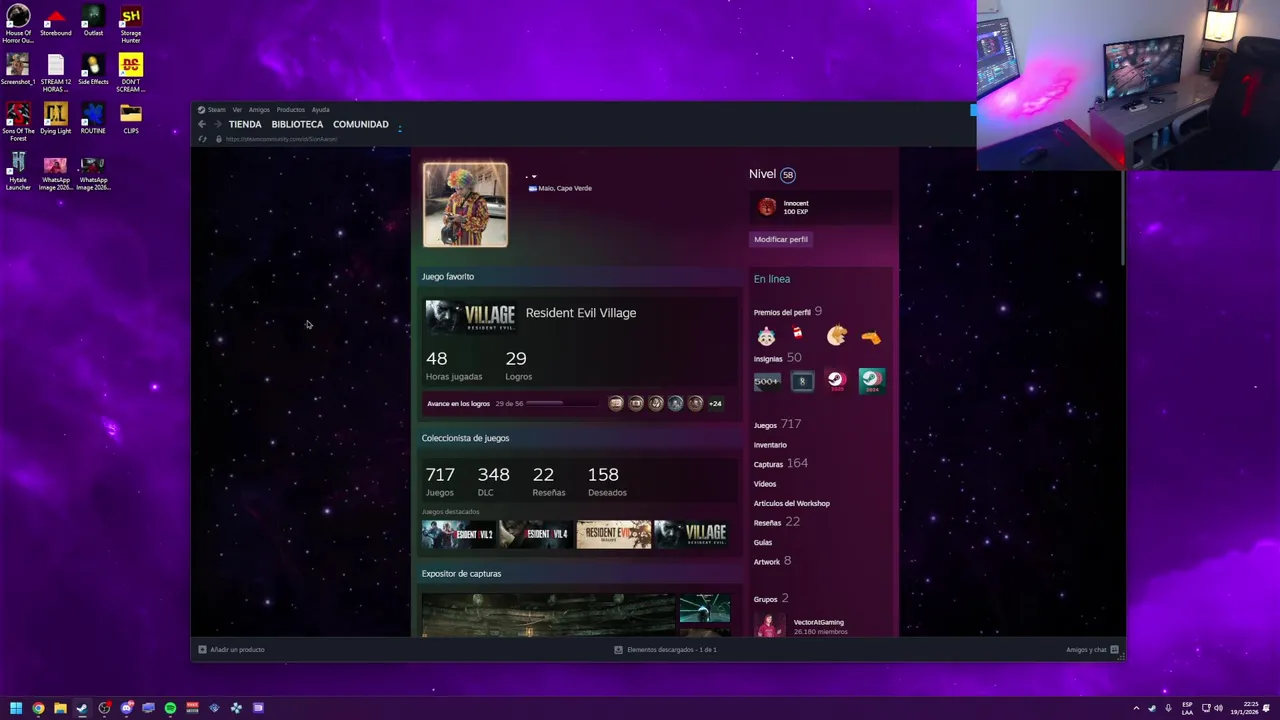Click Añadir un producto at bottom left
This screenshot has width=1280, height=720.
(x=232, y=650)
